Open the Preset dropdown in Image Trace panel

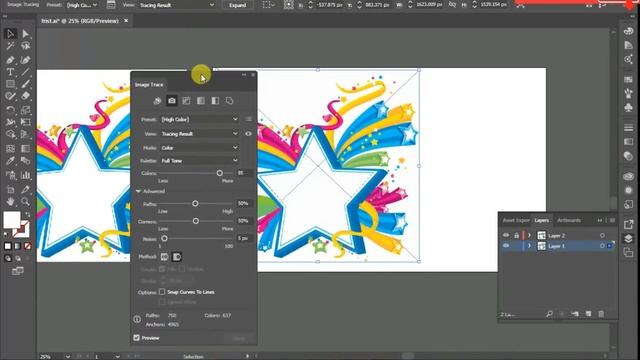click(x=200, y=119)
